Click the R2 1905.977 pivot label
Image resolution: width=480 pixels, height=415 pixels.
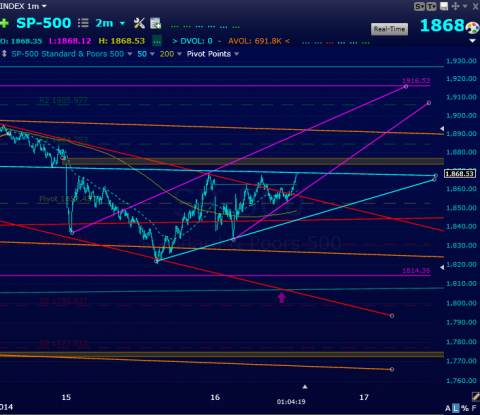click(x=63, y=100)
